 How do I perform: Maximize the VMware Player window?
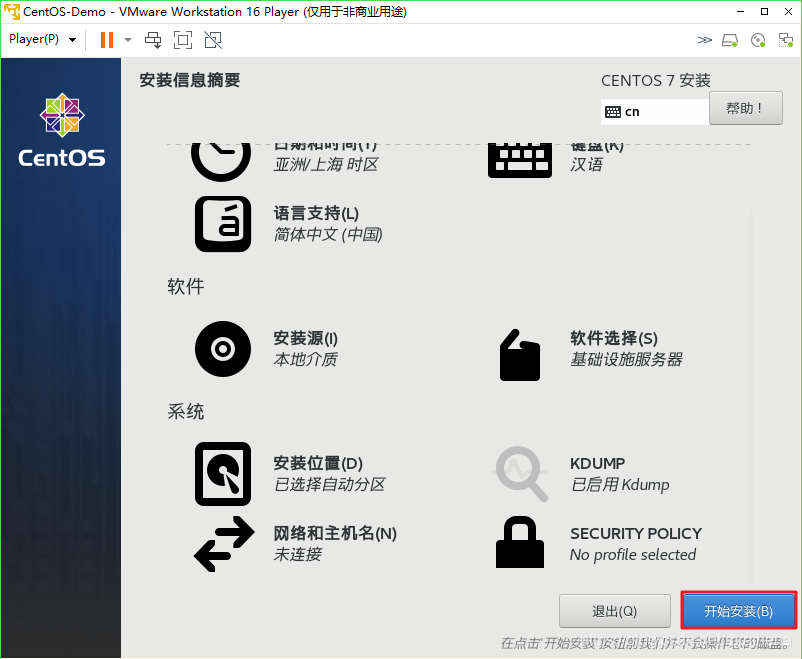764,11
